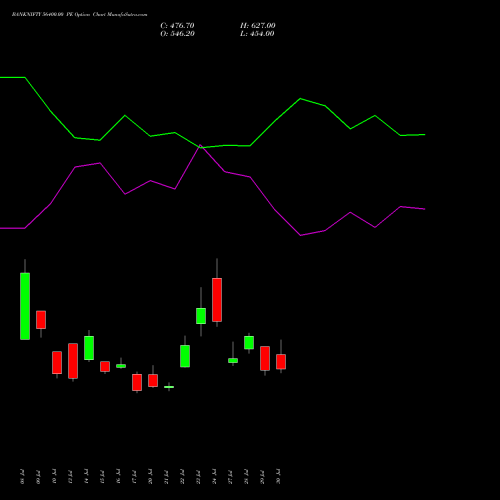Select the close value C: 476.70
Image resolution: width=500 pixels, height=500 pixels.
point(177,26)
